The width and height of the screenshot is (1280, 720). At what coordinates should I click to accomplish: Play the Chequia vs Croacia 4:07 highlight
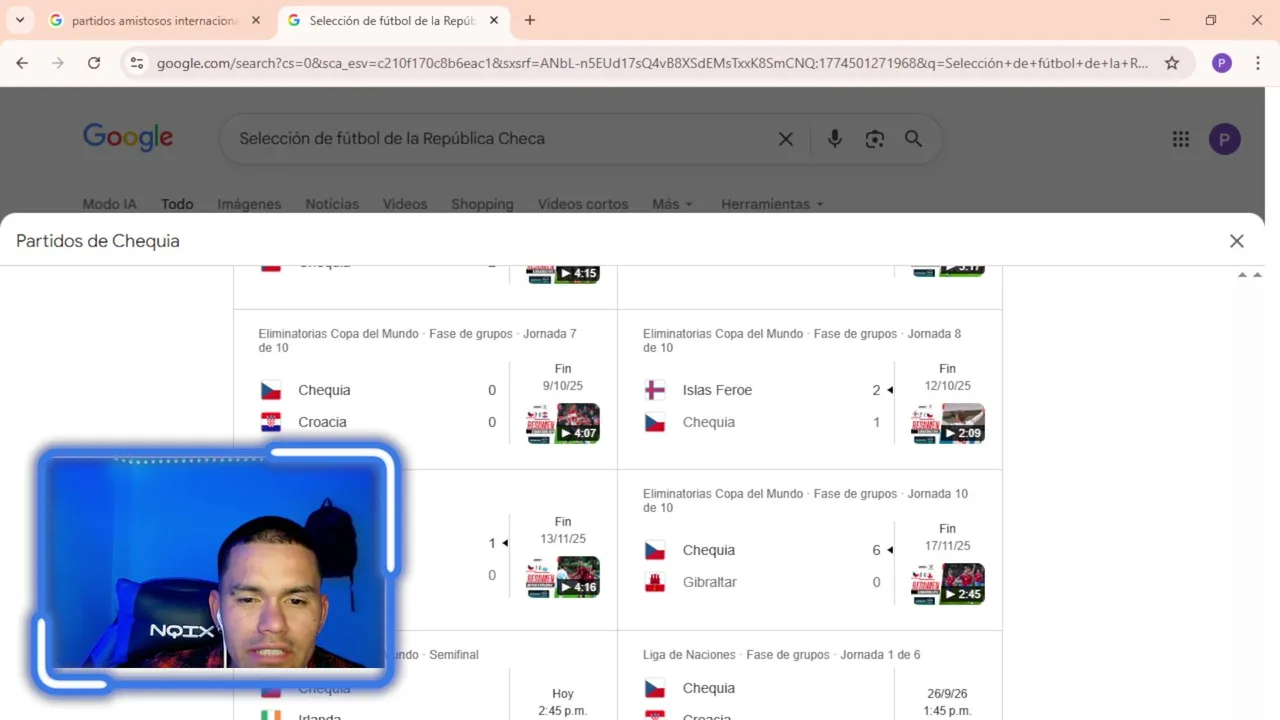(x=563, y=423)
